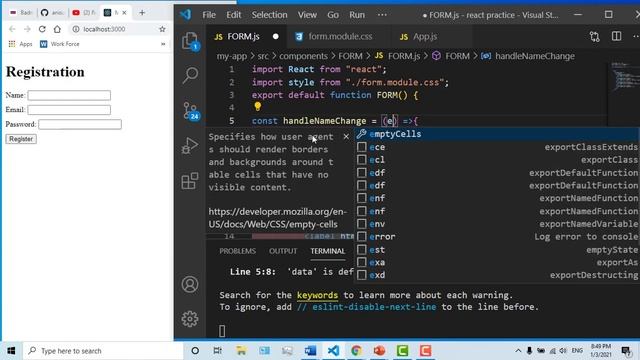Open a new browser tab

tap(142, 13)
